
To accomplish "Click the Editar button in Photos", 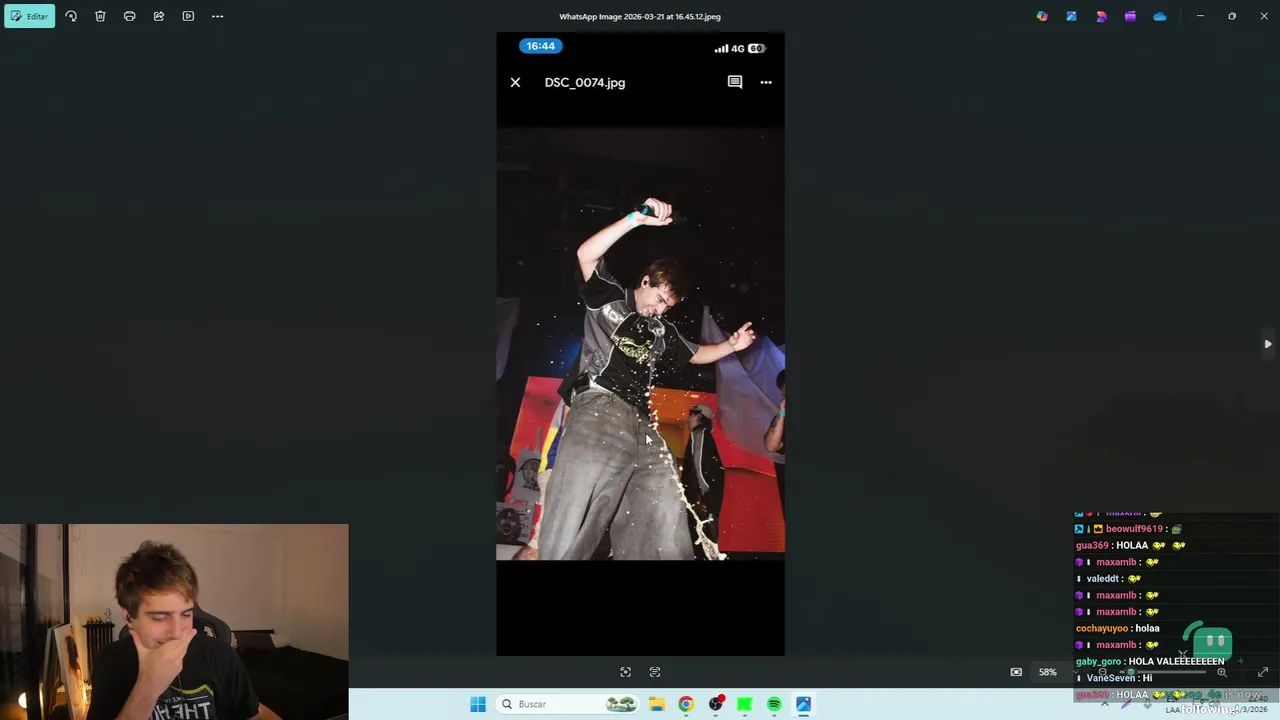I will point(30,16).
